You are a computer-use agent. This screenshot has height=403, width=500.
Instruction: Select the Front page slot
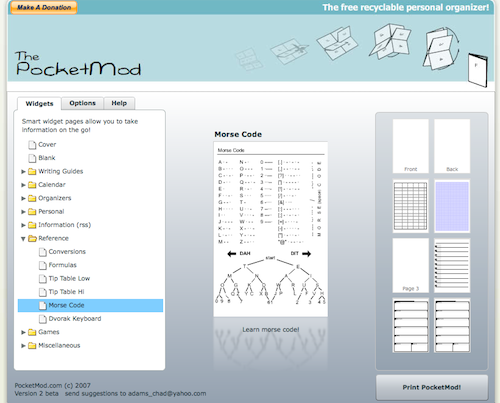point(410,146)
